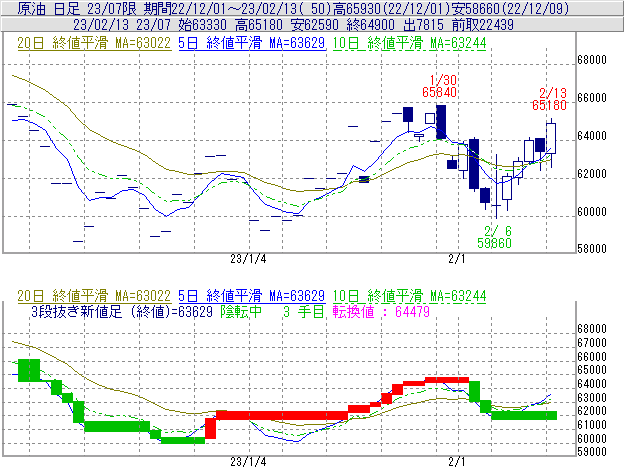This screenshot has width=624, height=475.
Task: Click the 58000 price axis label
Action: (x=595, y=249)
